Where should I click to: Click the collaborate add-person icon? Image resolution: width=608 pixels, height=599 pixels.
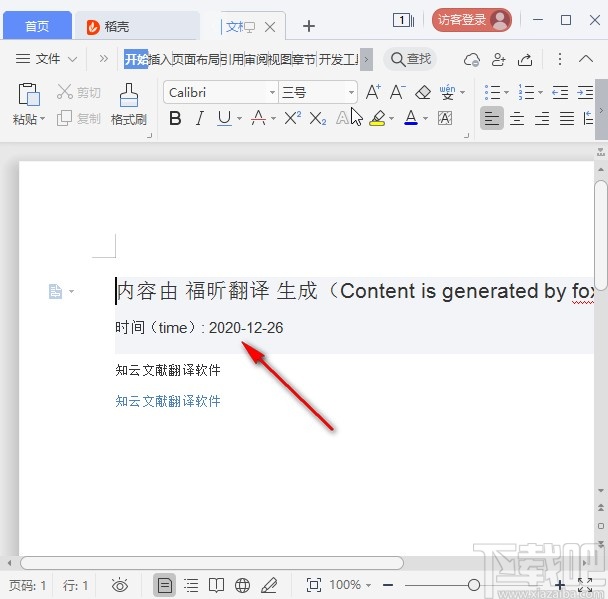click(498, 59)
